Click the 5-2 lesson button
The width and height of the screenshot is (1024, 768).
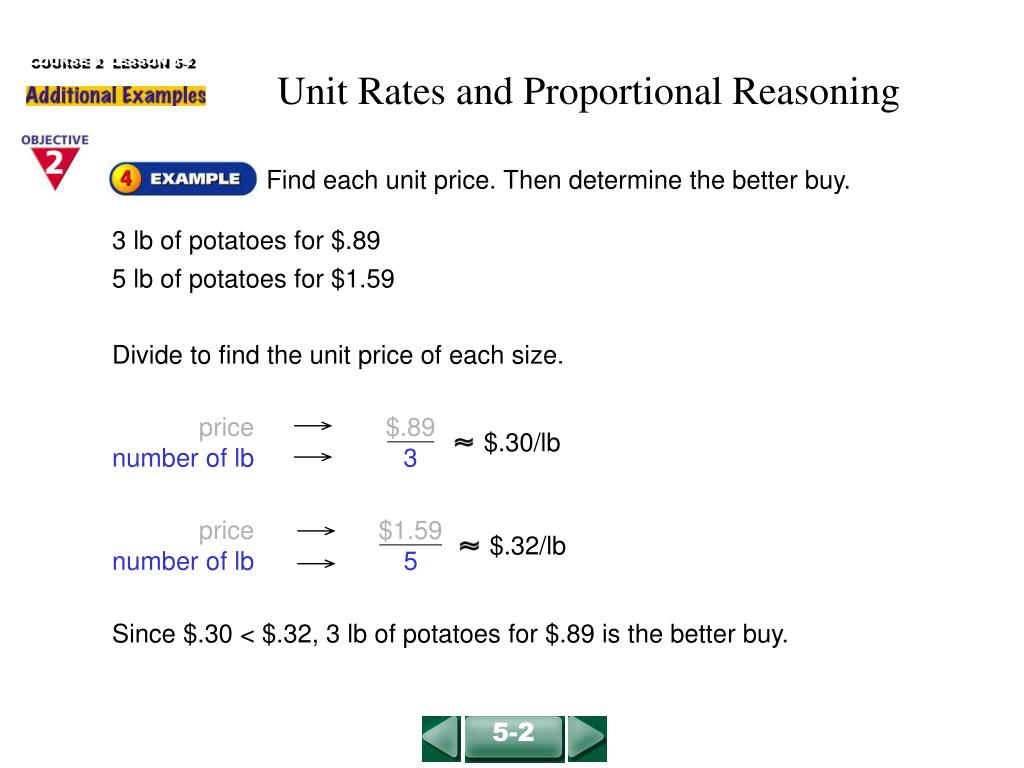pos(514,739)
